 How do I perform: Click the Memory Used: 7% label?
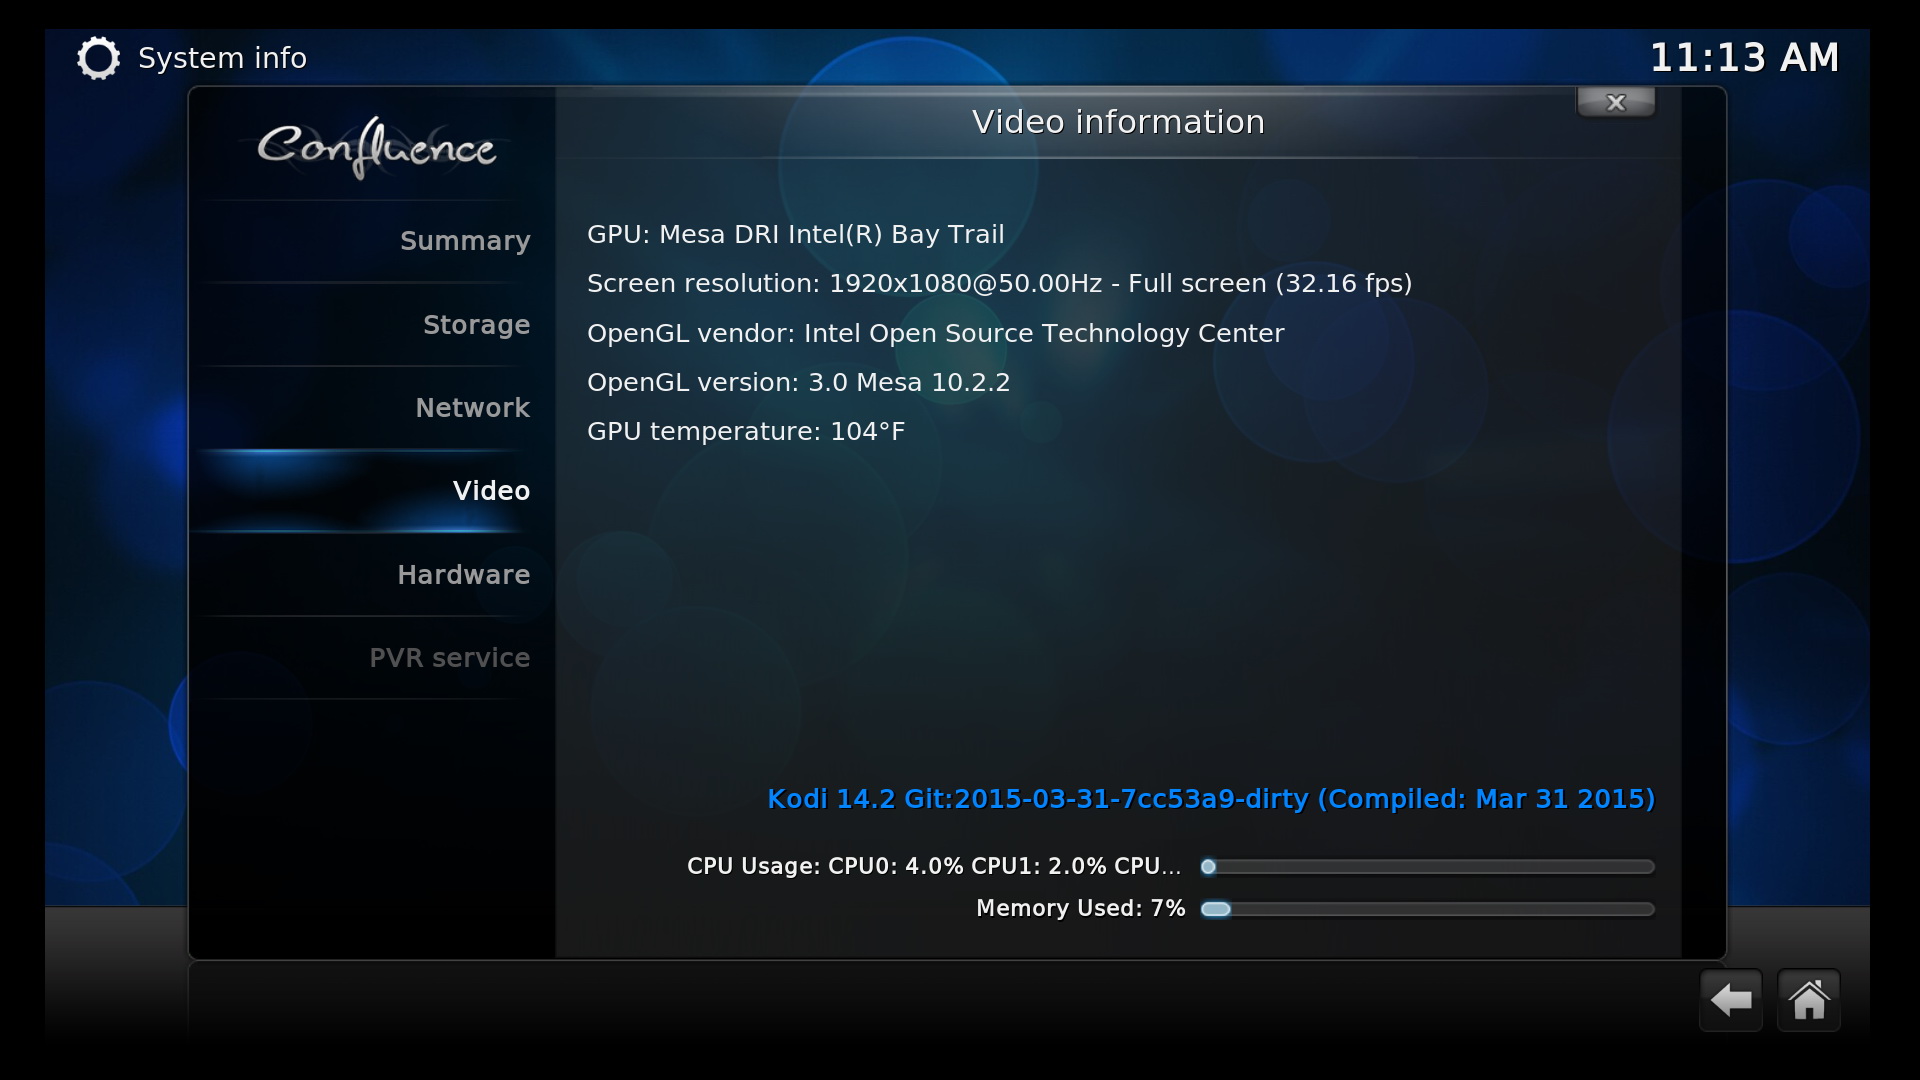coord(1080,908)
